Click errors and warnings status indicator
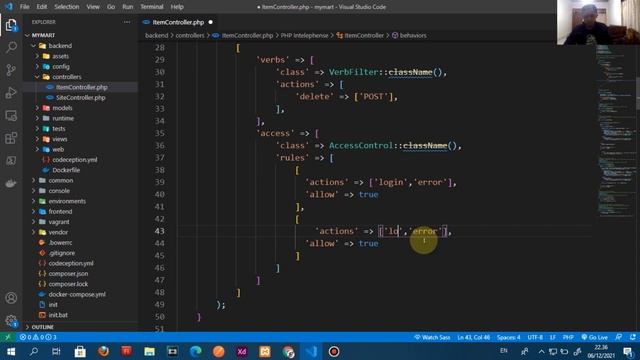The height and width of the screenshot is (360, 640). (38, 337)
